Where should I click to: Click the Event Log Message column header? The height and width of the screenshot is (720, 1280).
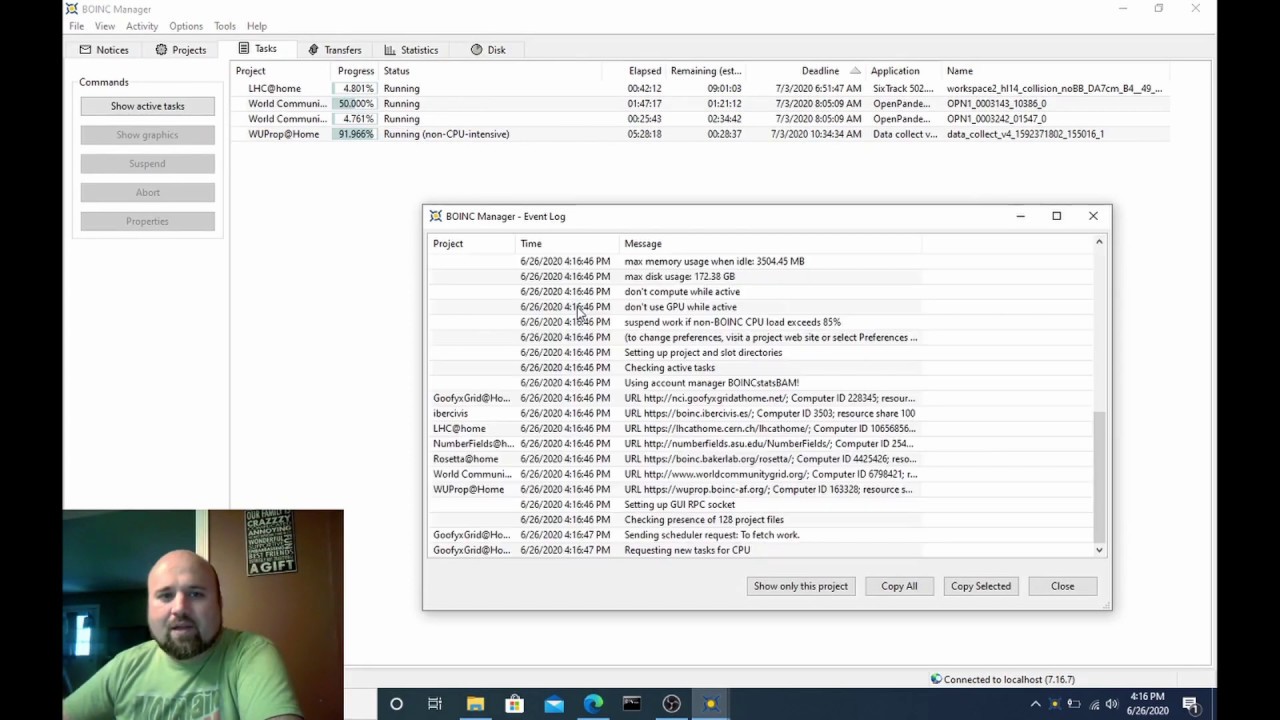pos(770,243)
